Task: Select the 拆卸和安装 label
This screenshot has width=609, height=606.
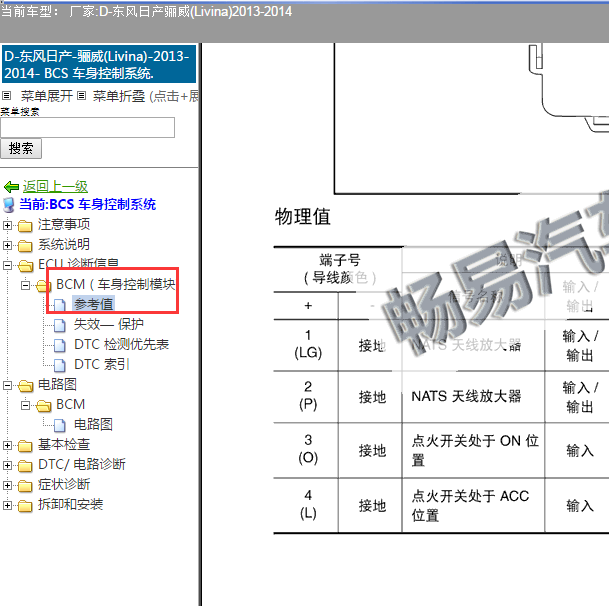Action: pos(70,505)
